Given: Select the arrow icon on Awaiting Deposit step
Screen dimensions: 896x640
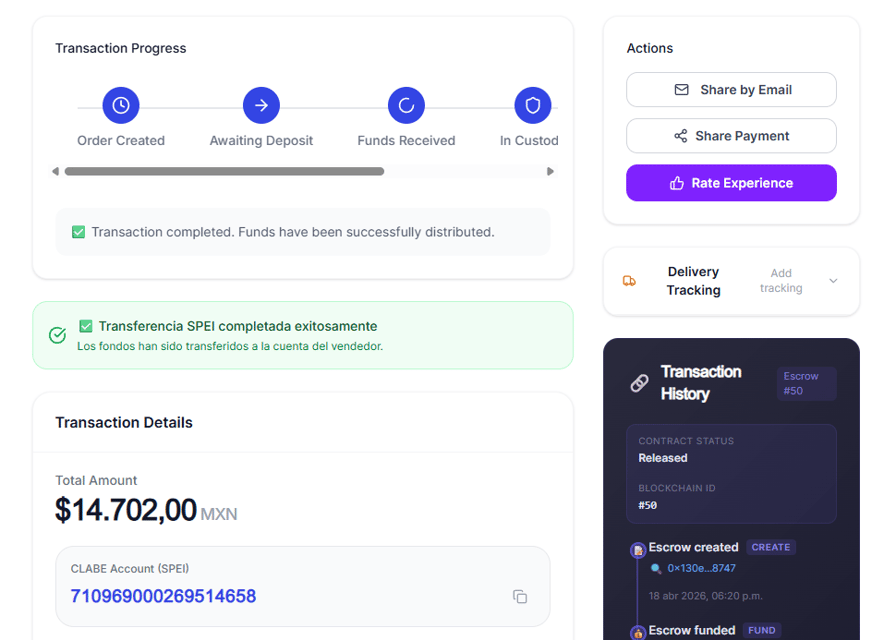Looking at the screenshot, I should tap(261, 105).
